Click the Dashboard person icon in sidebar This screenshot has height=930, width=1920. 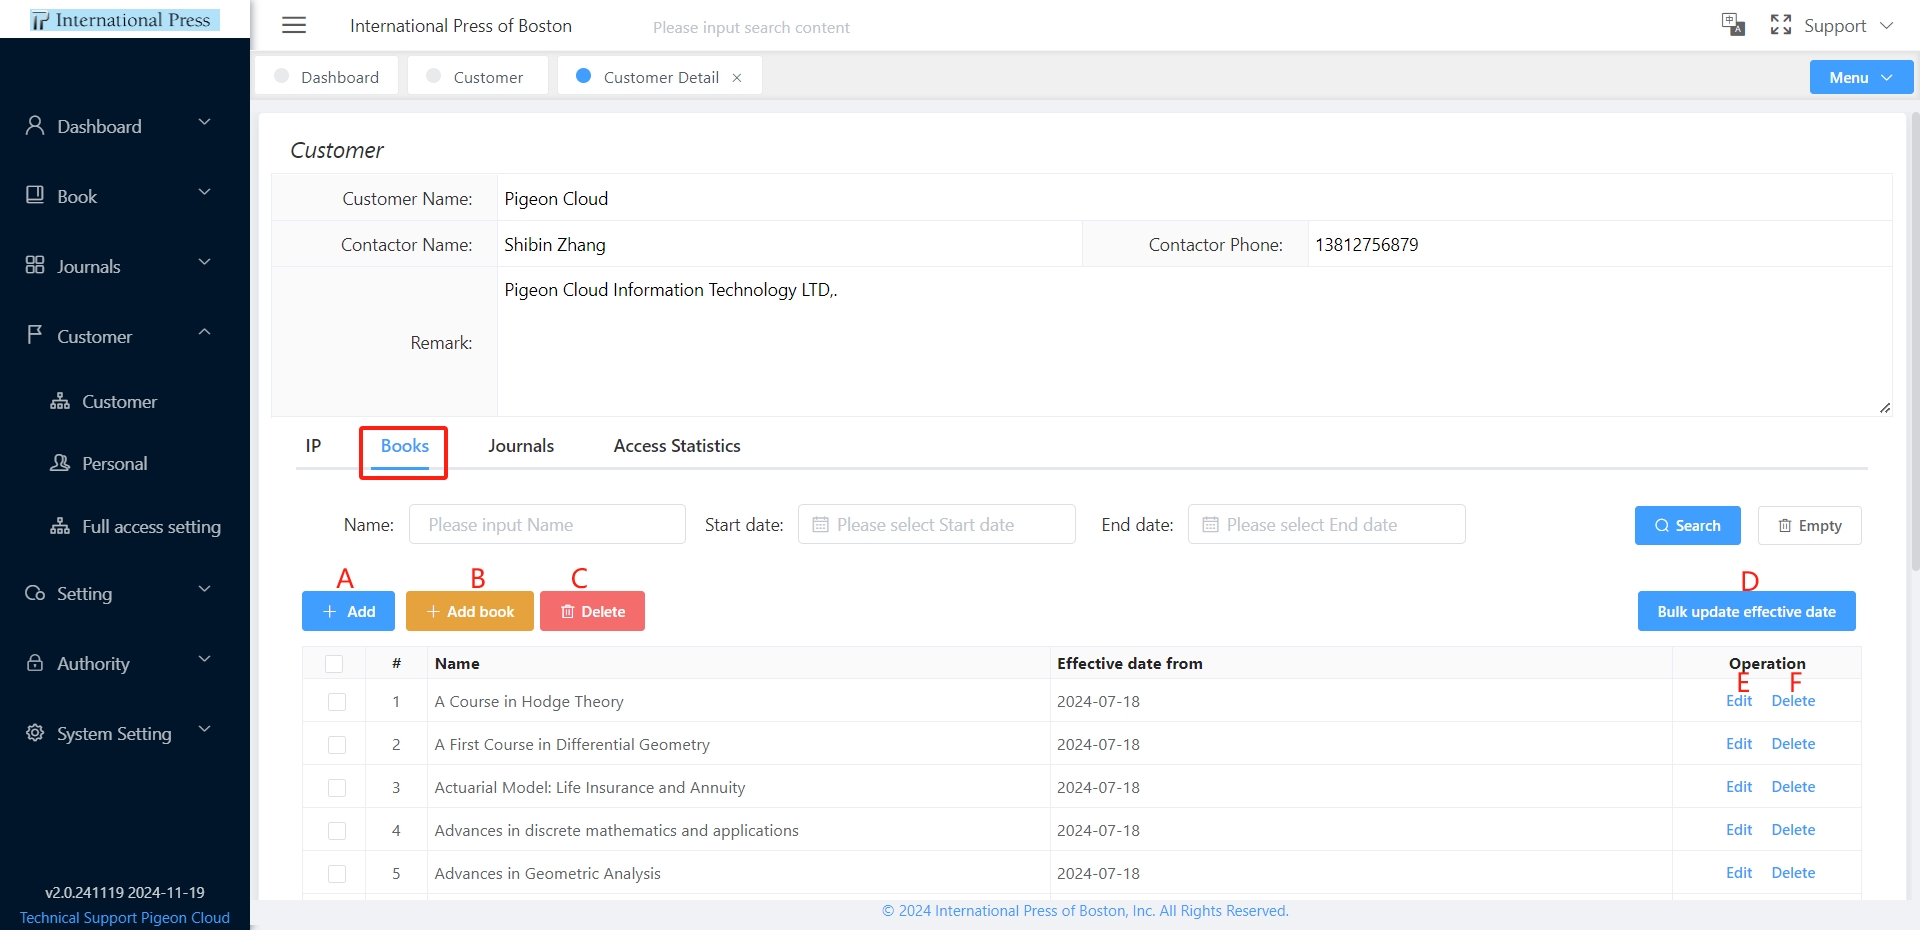35,125
